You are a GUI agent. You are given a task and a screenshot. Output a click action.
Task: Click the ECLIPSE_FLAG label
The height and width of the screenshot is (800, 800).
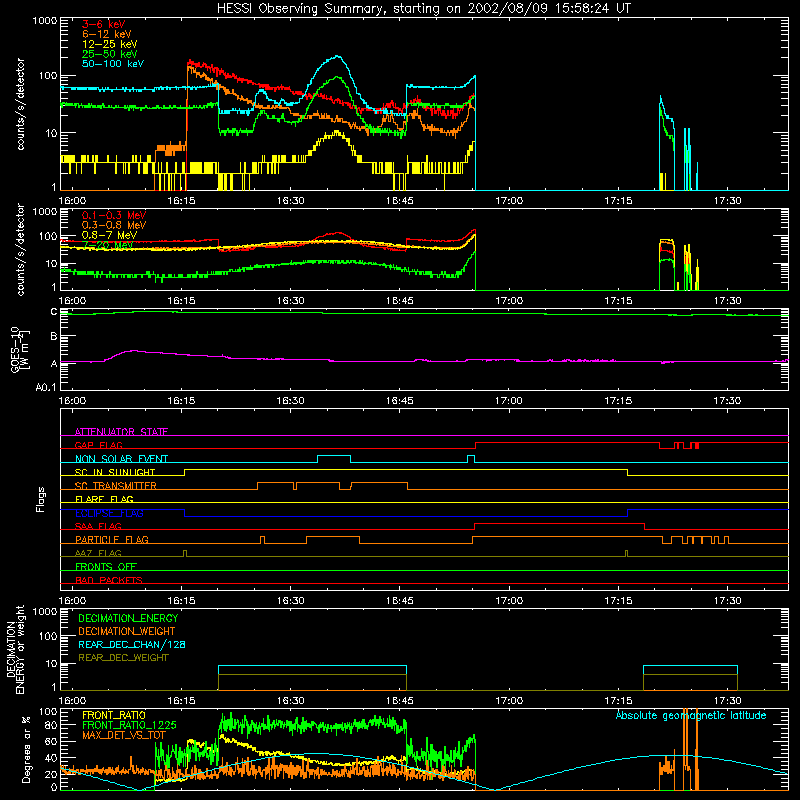[109, 513]
